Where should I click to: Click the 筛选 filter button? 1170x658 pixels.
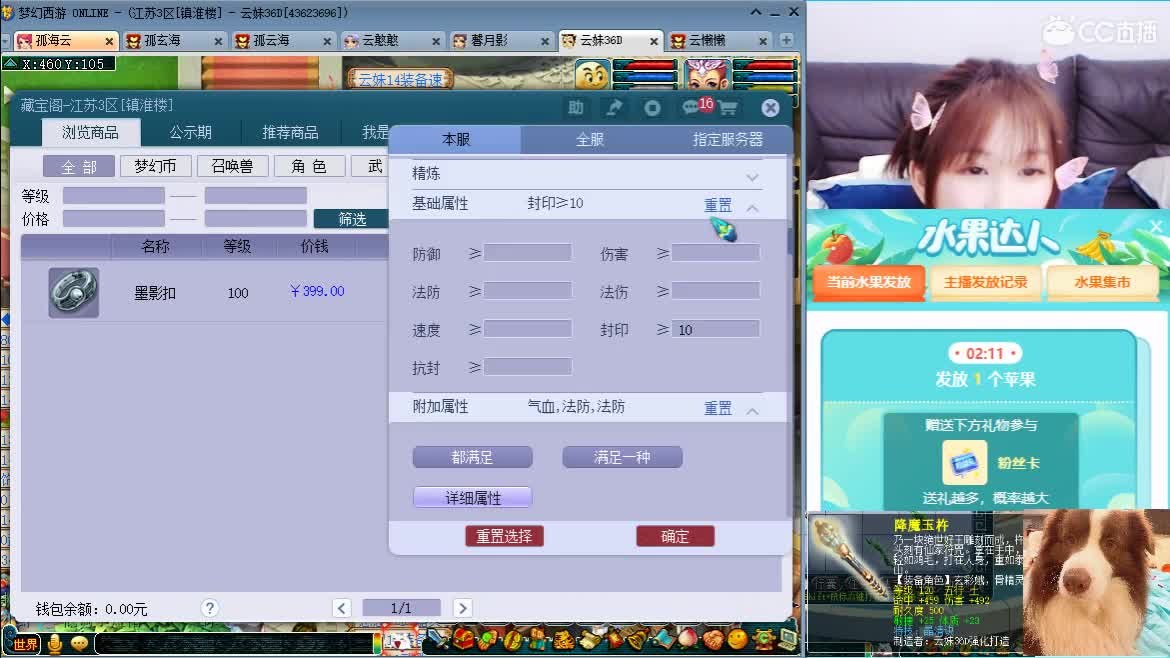point(351,219)
